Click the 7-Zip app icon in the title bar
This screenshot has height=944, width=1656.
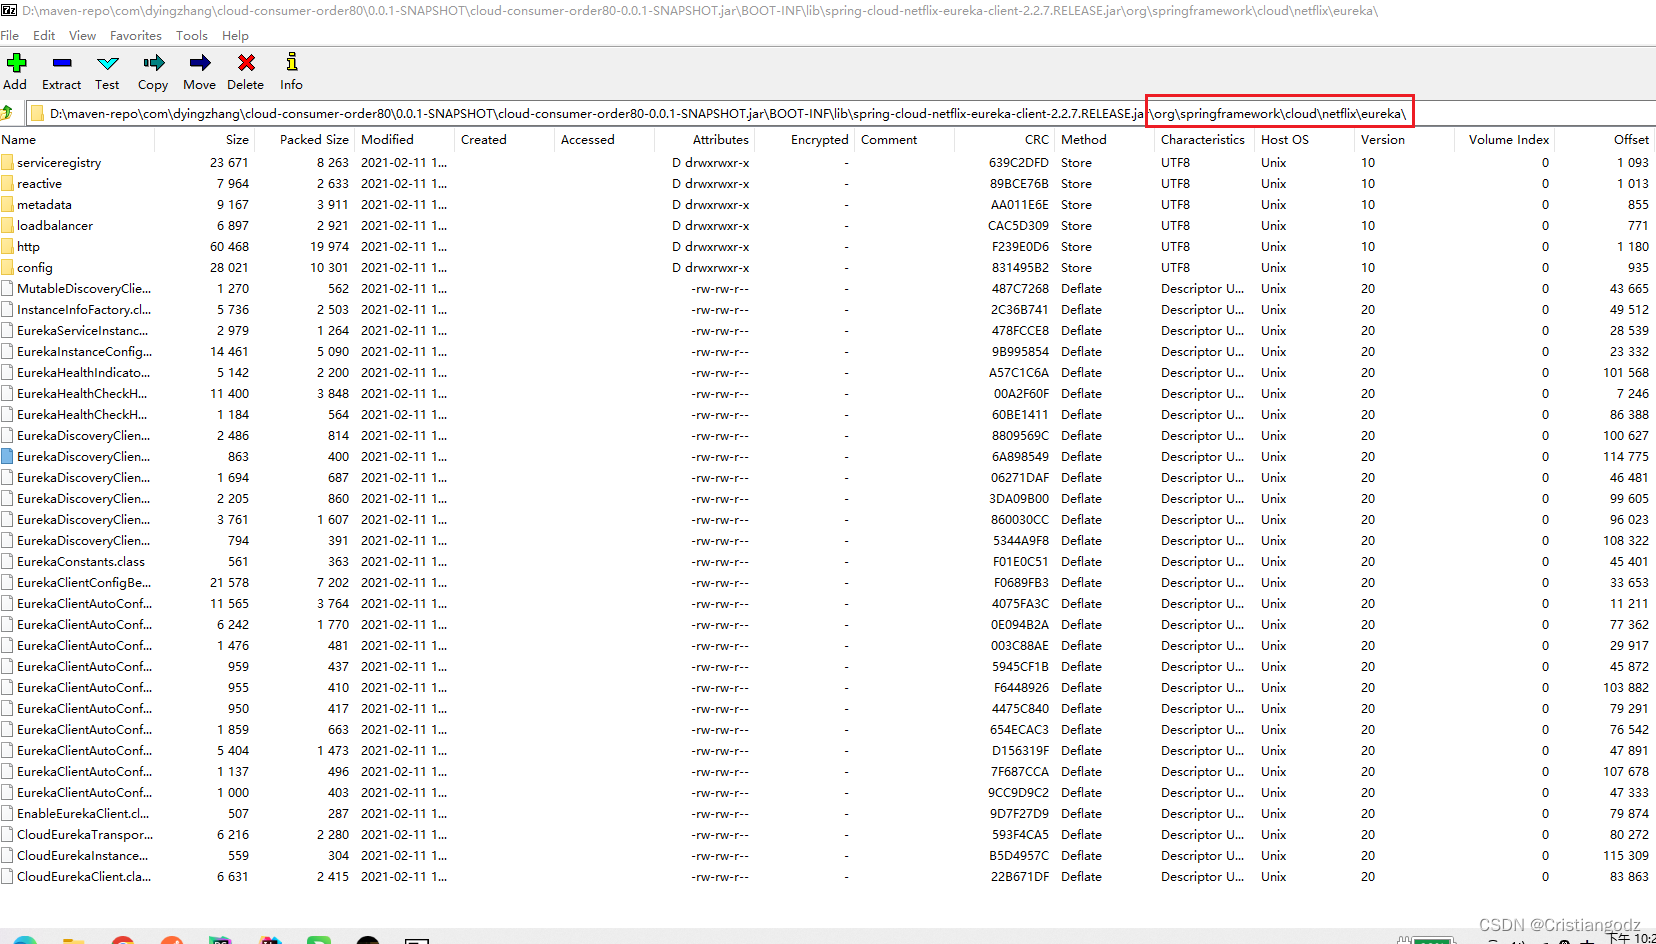click(9, 10)
